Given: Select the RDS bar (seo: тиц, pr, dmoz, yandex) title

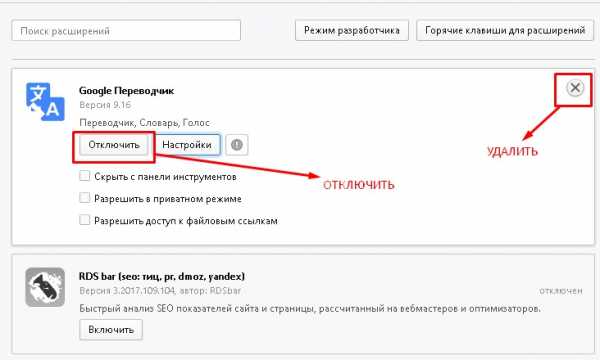Looking at the screenshot, I should (x=162, y=276).
